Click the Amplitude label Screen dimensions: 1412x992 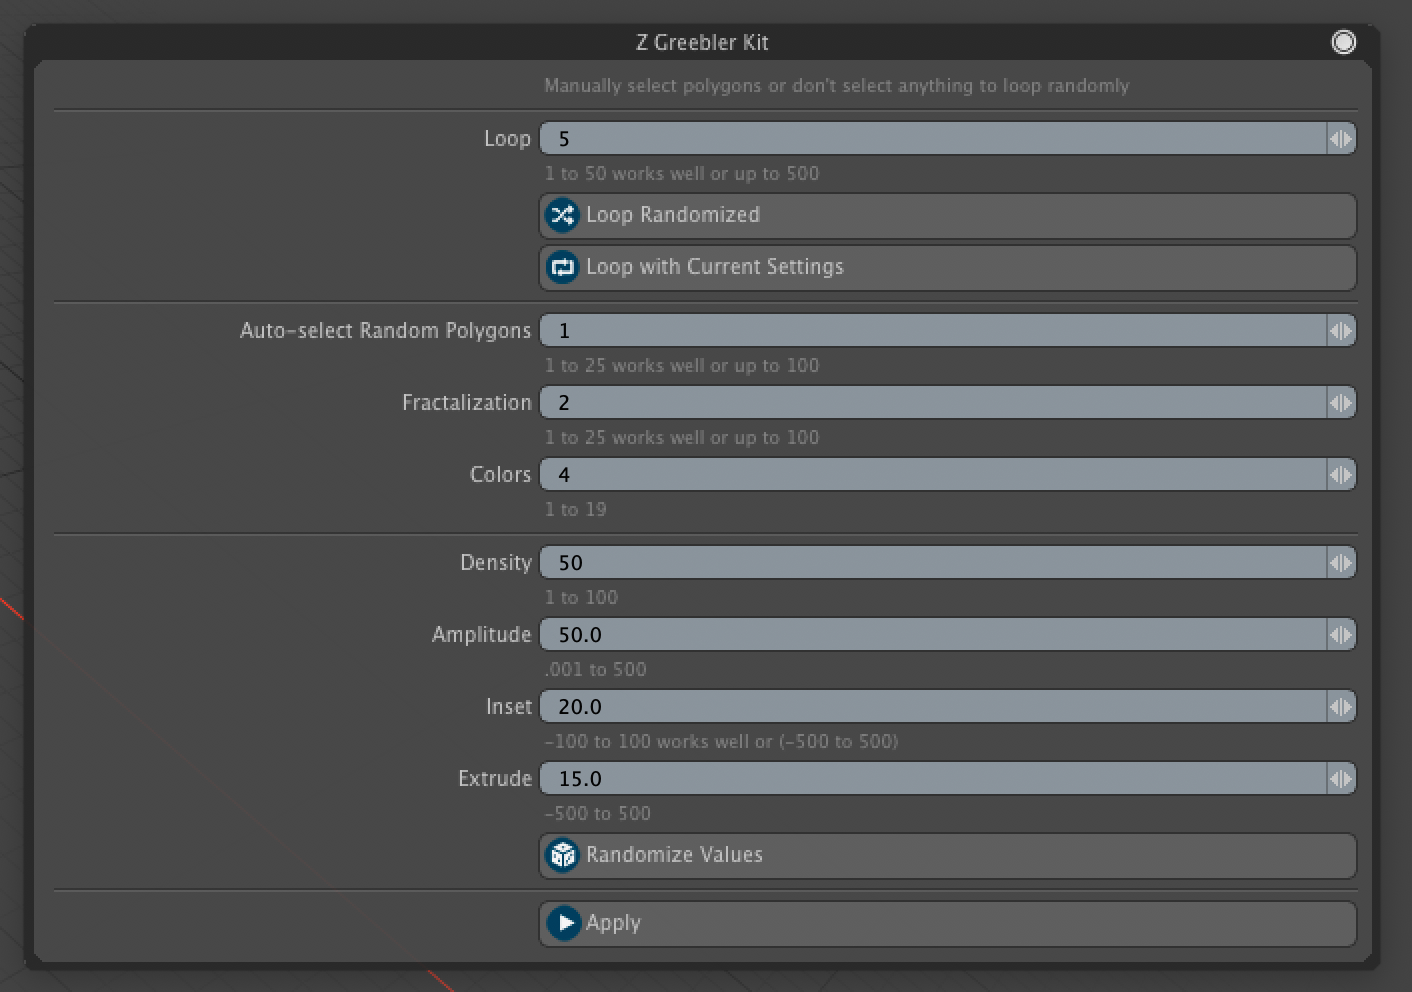(x=481, y=635)
